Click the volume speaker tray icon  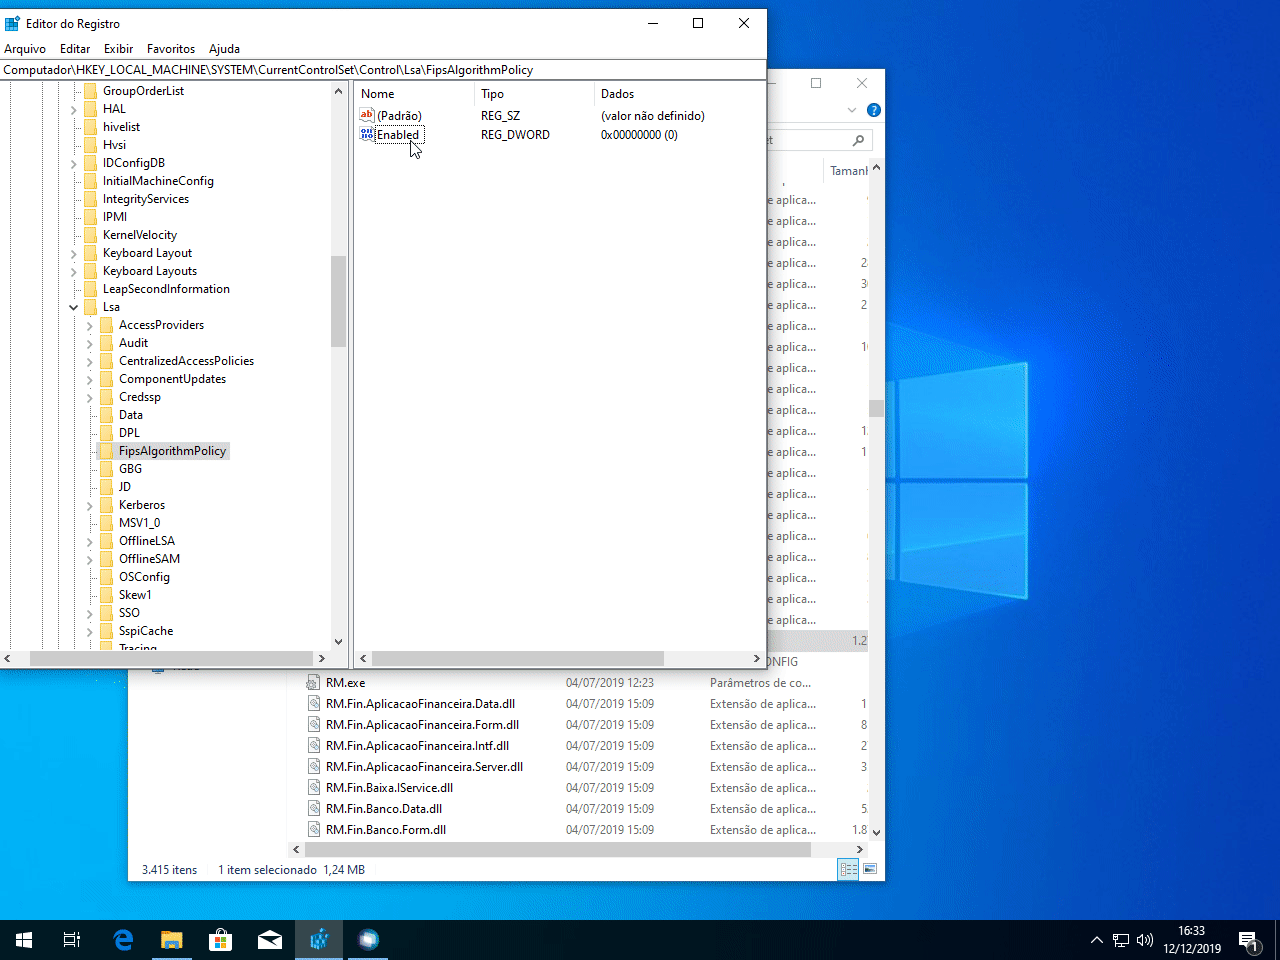click(x=1145, y=940)
